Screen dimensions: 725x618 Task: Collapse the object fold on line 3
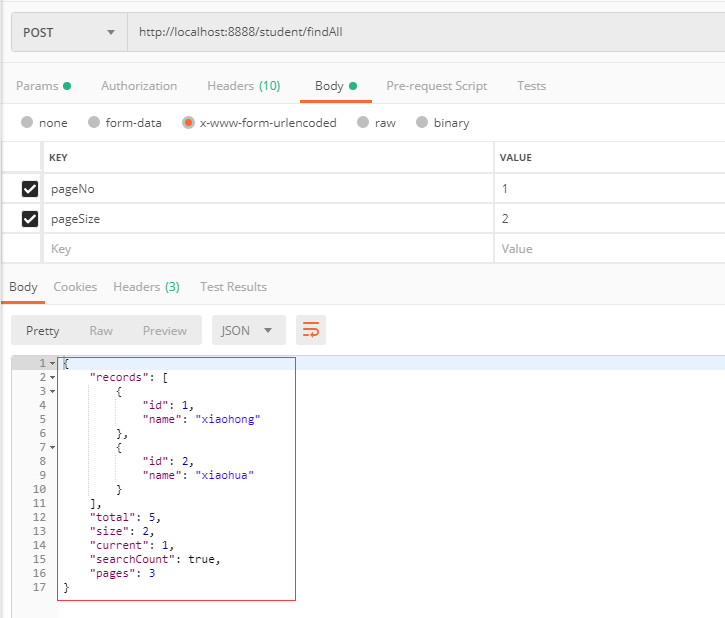point(53,392)
